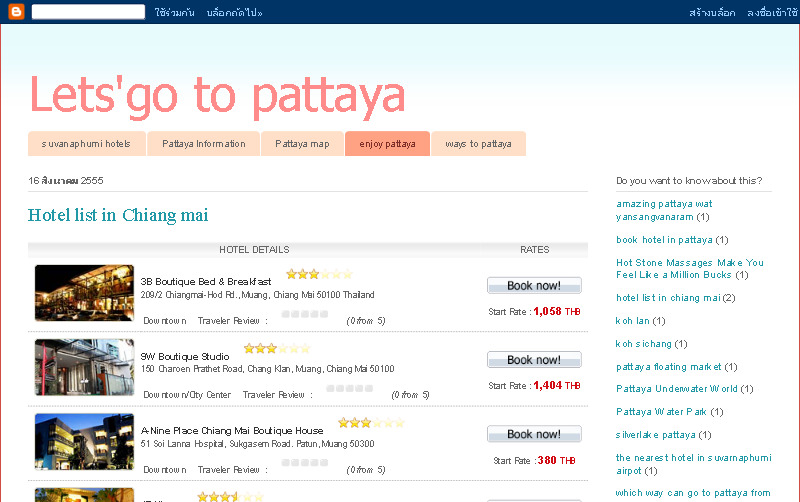Open the silverlake pattaya label
The image size is (800, 502).
coord(655,435)
